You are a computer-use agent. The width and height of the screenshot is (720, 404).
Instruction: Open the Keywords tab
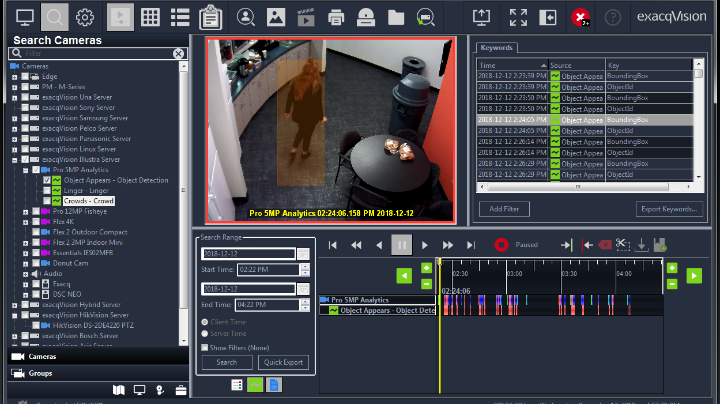click(x=496, y=48)
